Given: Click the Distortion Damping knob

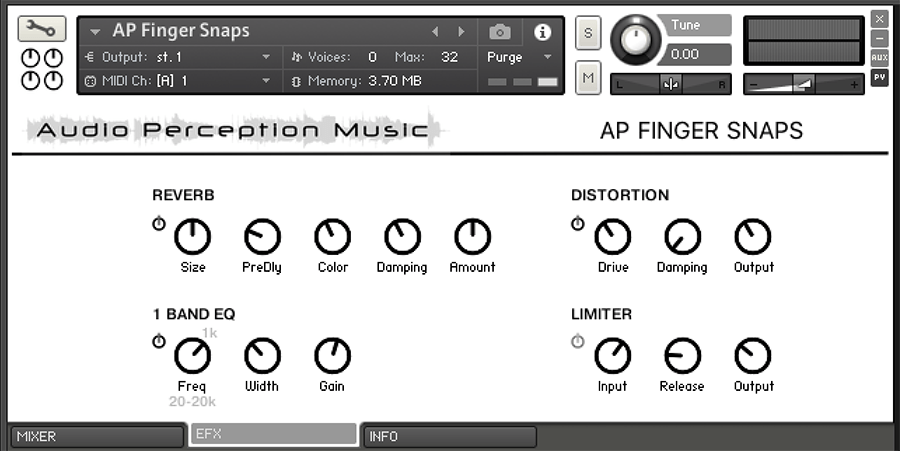Looking at the screenshot, I should [682, 236].
